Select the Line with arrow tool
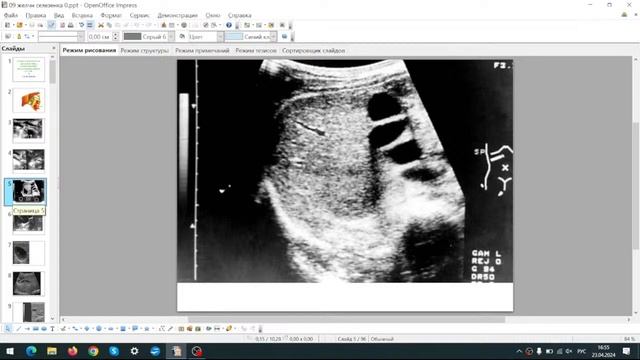Image resolution: width=640 pixels, height=360 pixels. [27, 329]
